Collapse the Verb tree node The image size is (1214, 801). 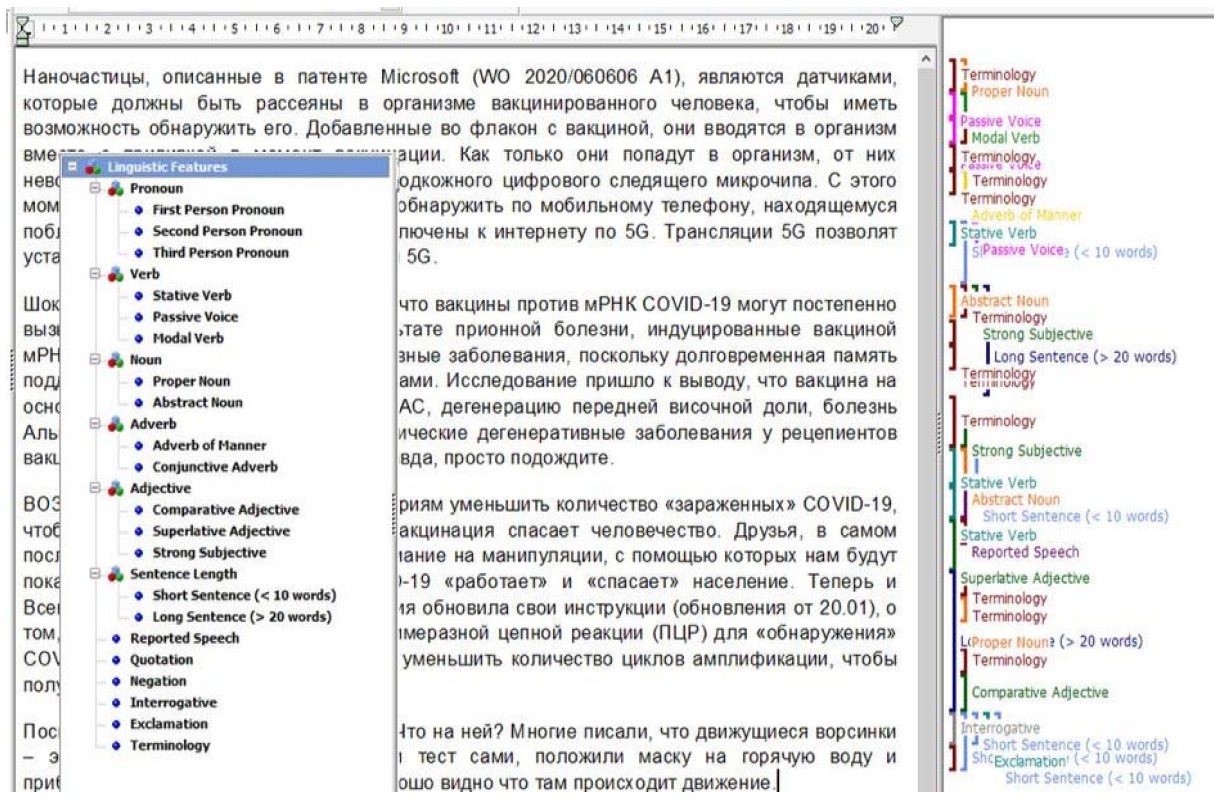click(95, 274)
